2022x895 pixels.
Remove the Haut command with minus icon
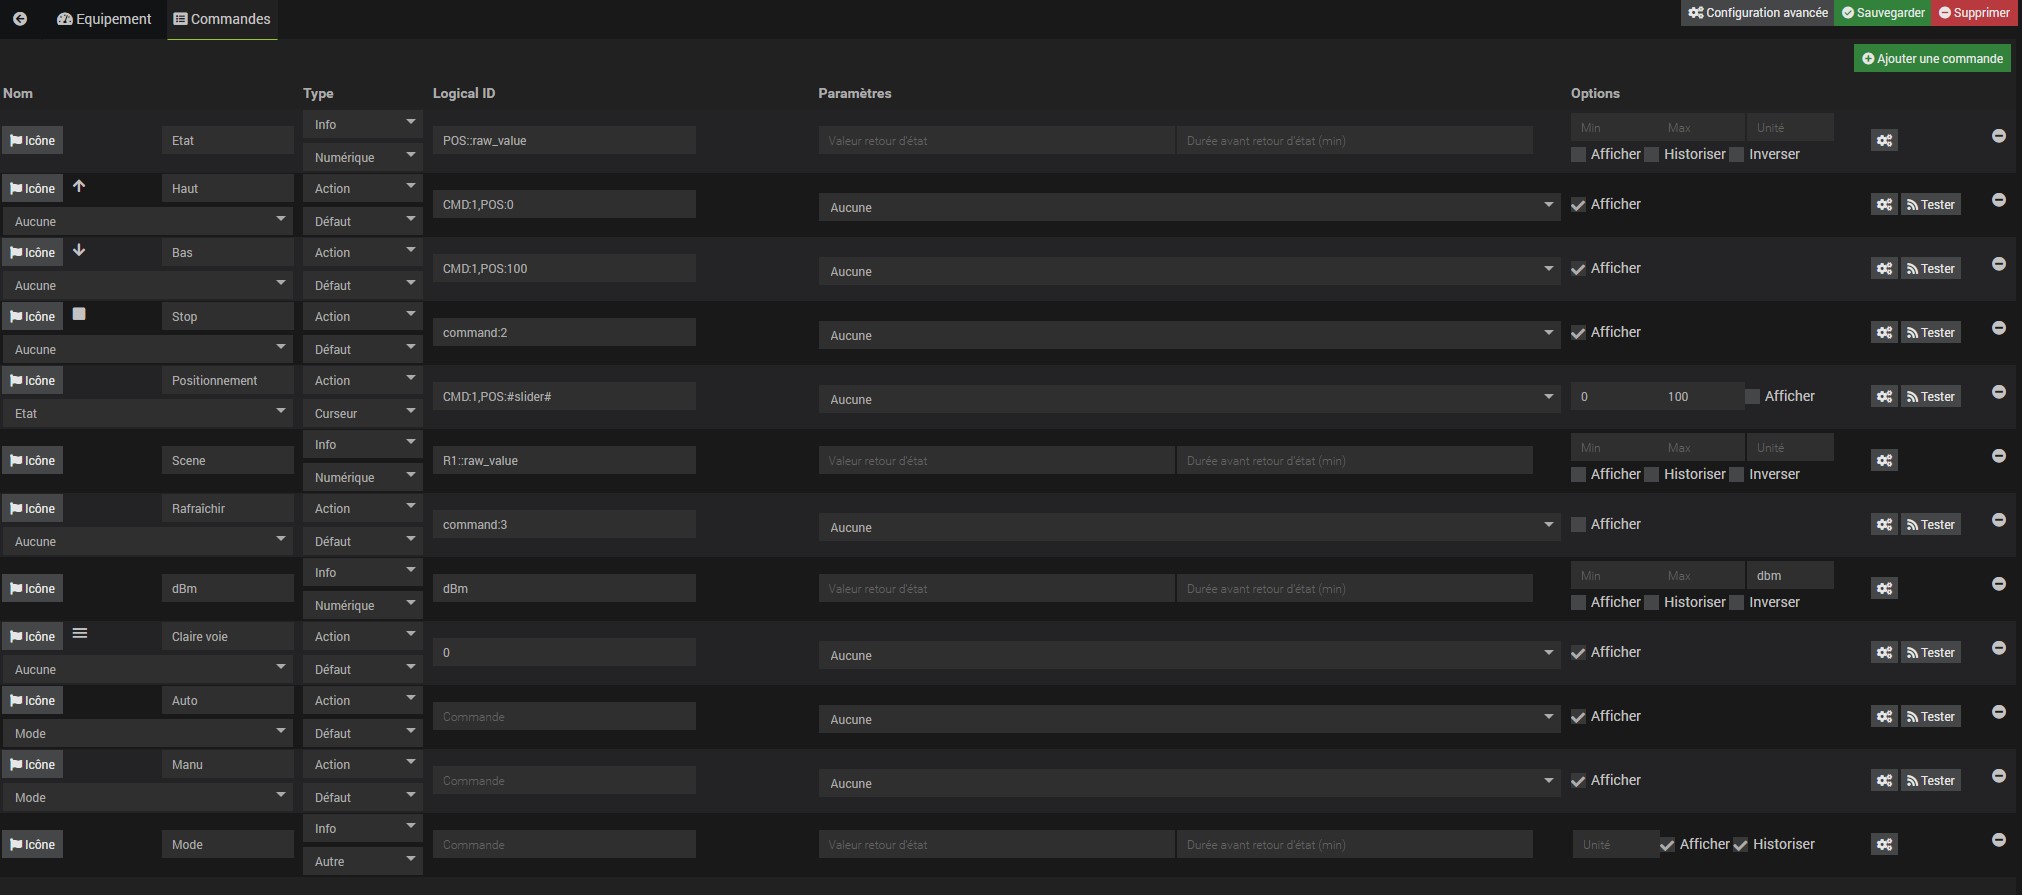click(x=1998, y=200)
